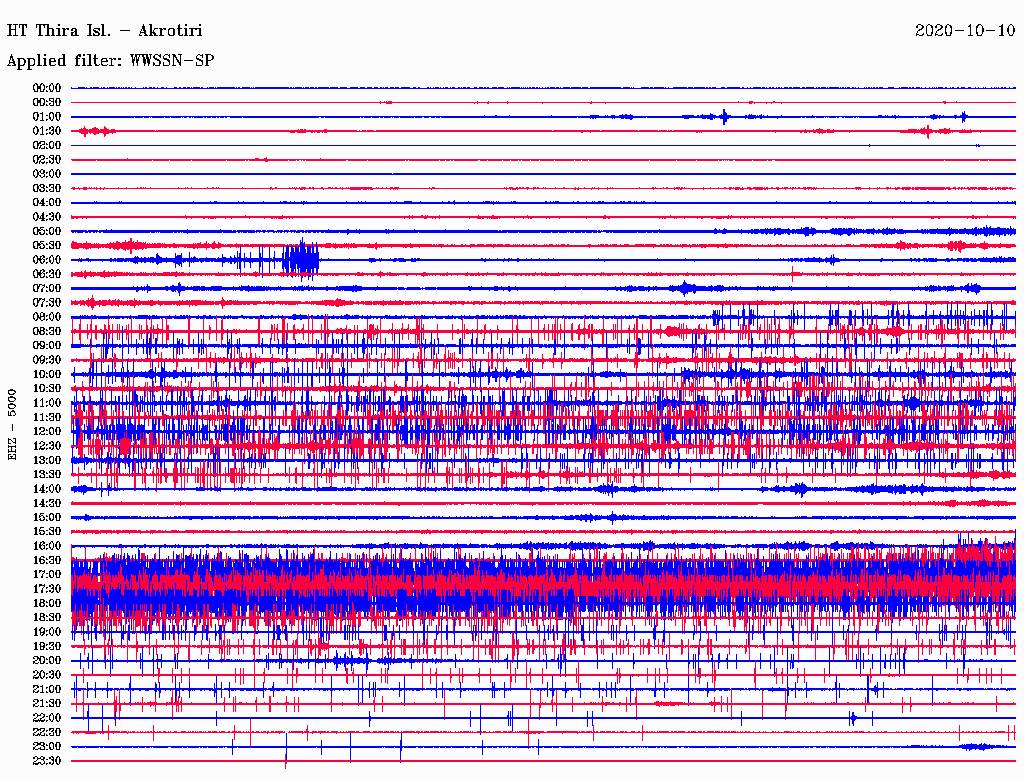Image resolution: width=1024 pixels, height=780 pixels.
Task: Select the 22:30 time label
Action: (46, 732)
